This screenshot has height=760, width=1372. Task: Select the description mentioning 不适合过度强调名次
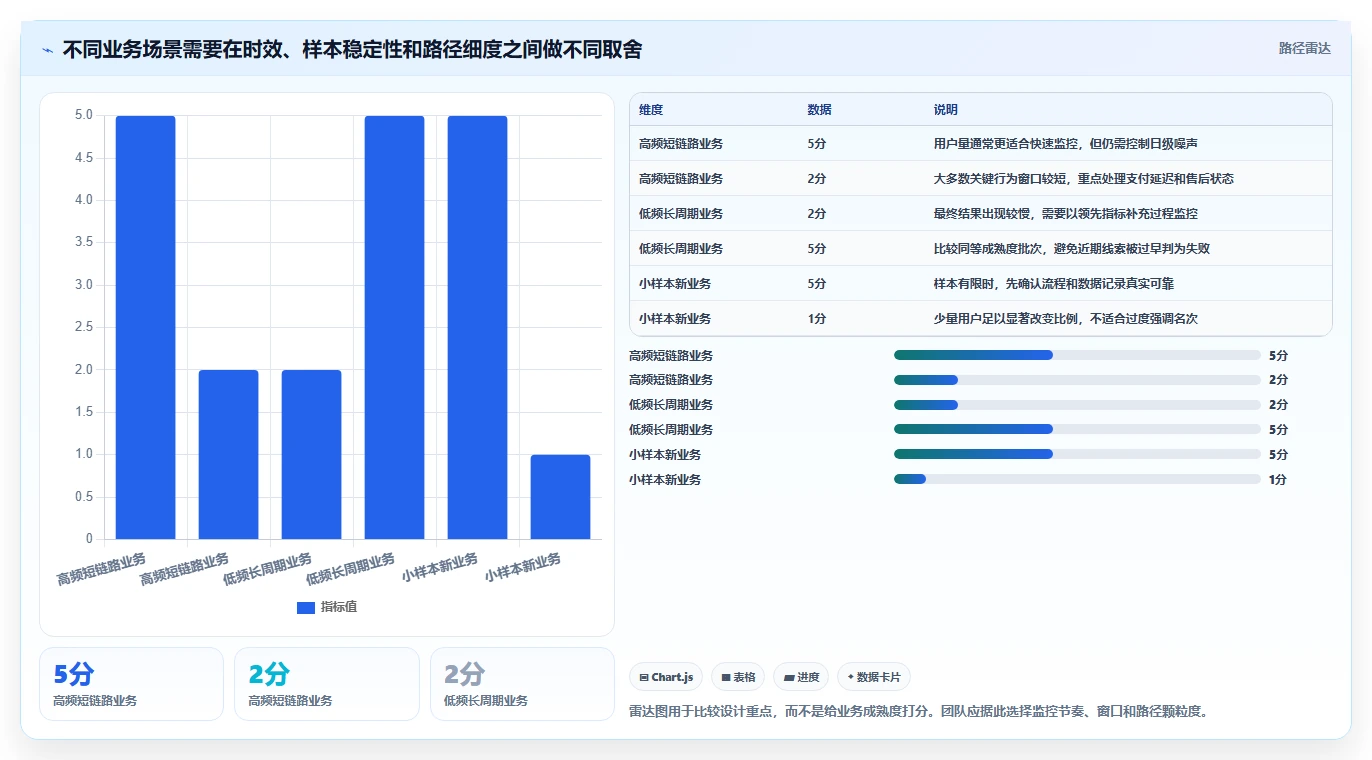[1066, 319]
